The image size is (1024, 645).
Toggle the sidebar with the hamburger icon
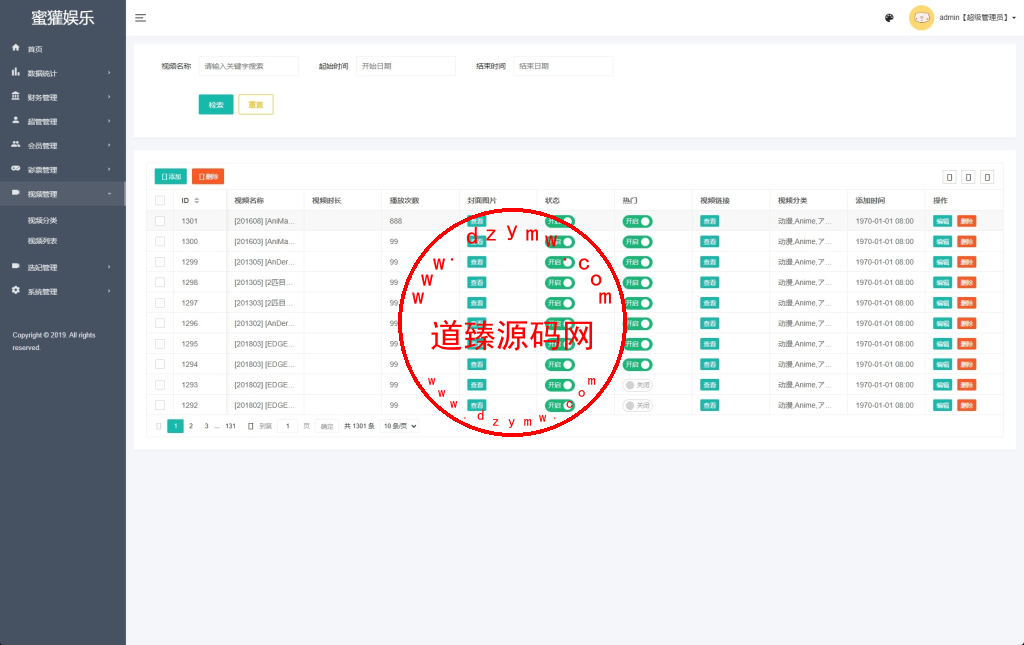click(140, 18)
